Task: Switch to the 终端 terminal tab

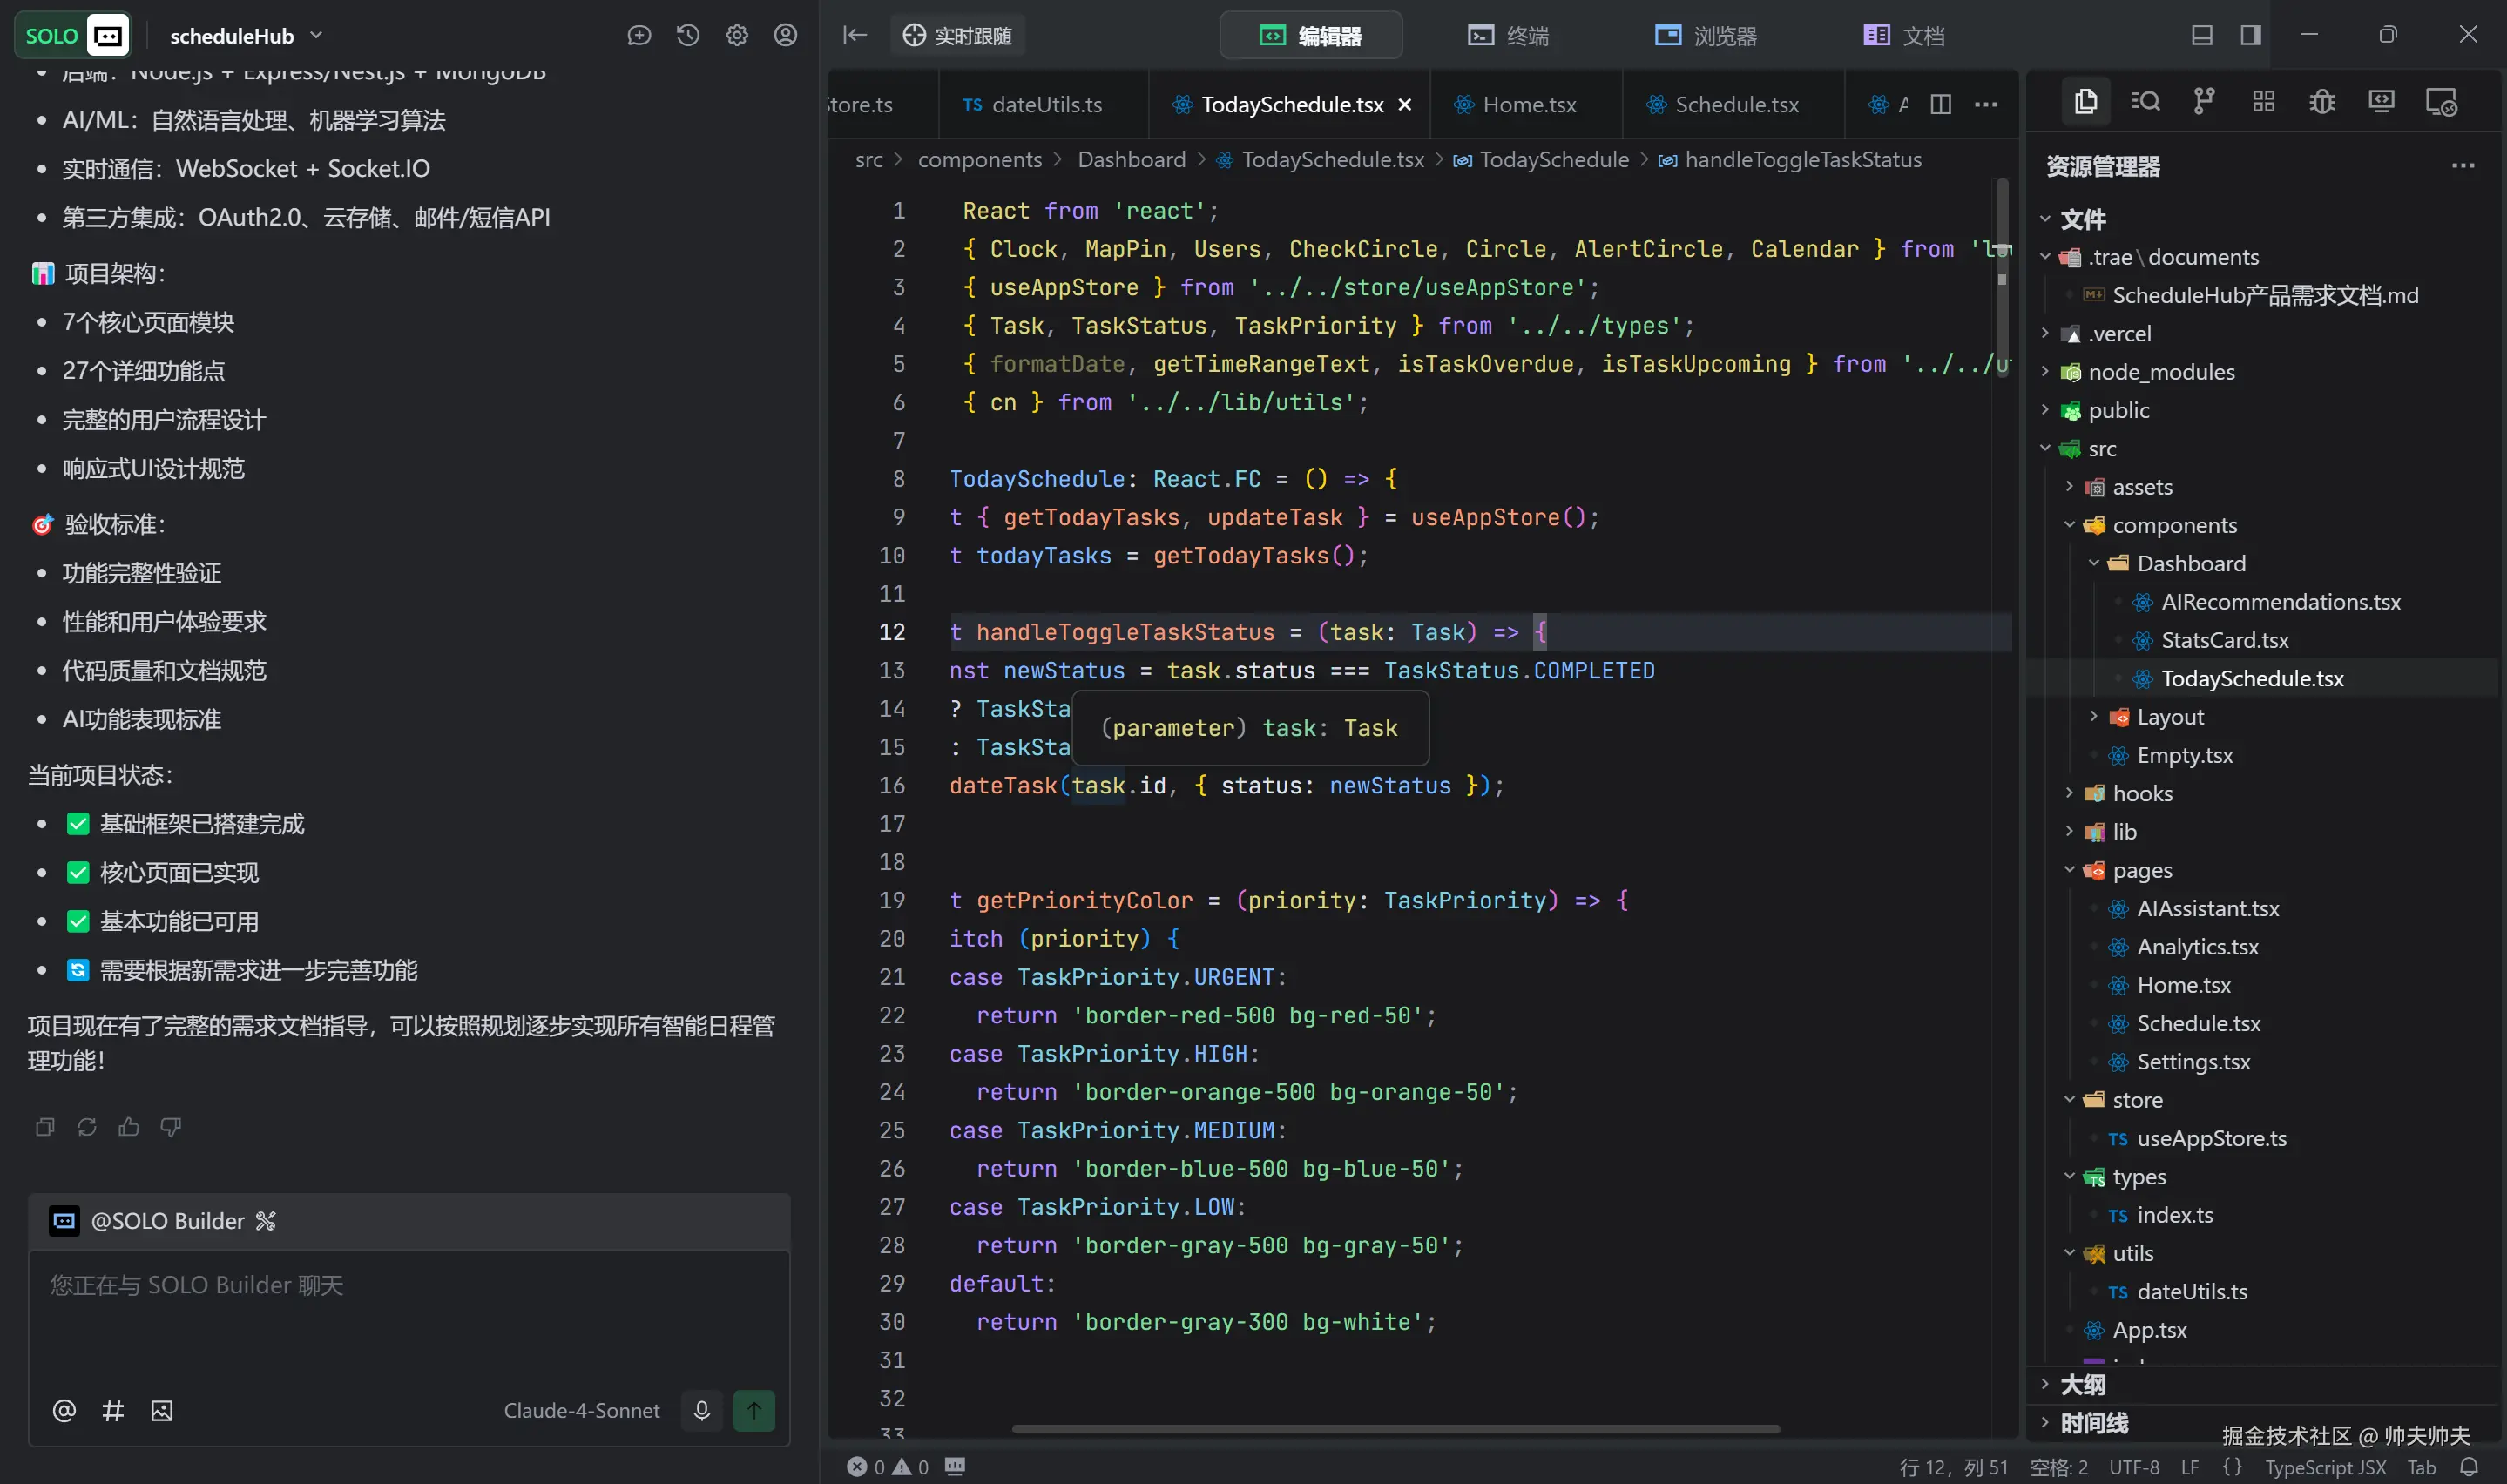Action: (x=1508, y=36)
